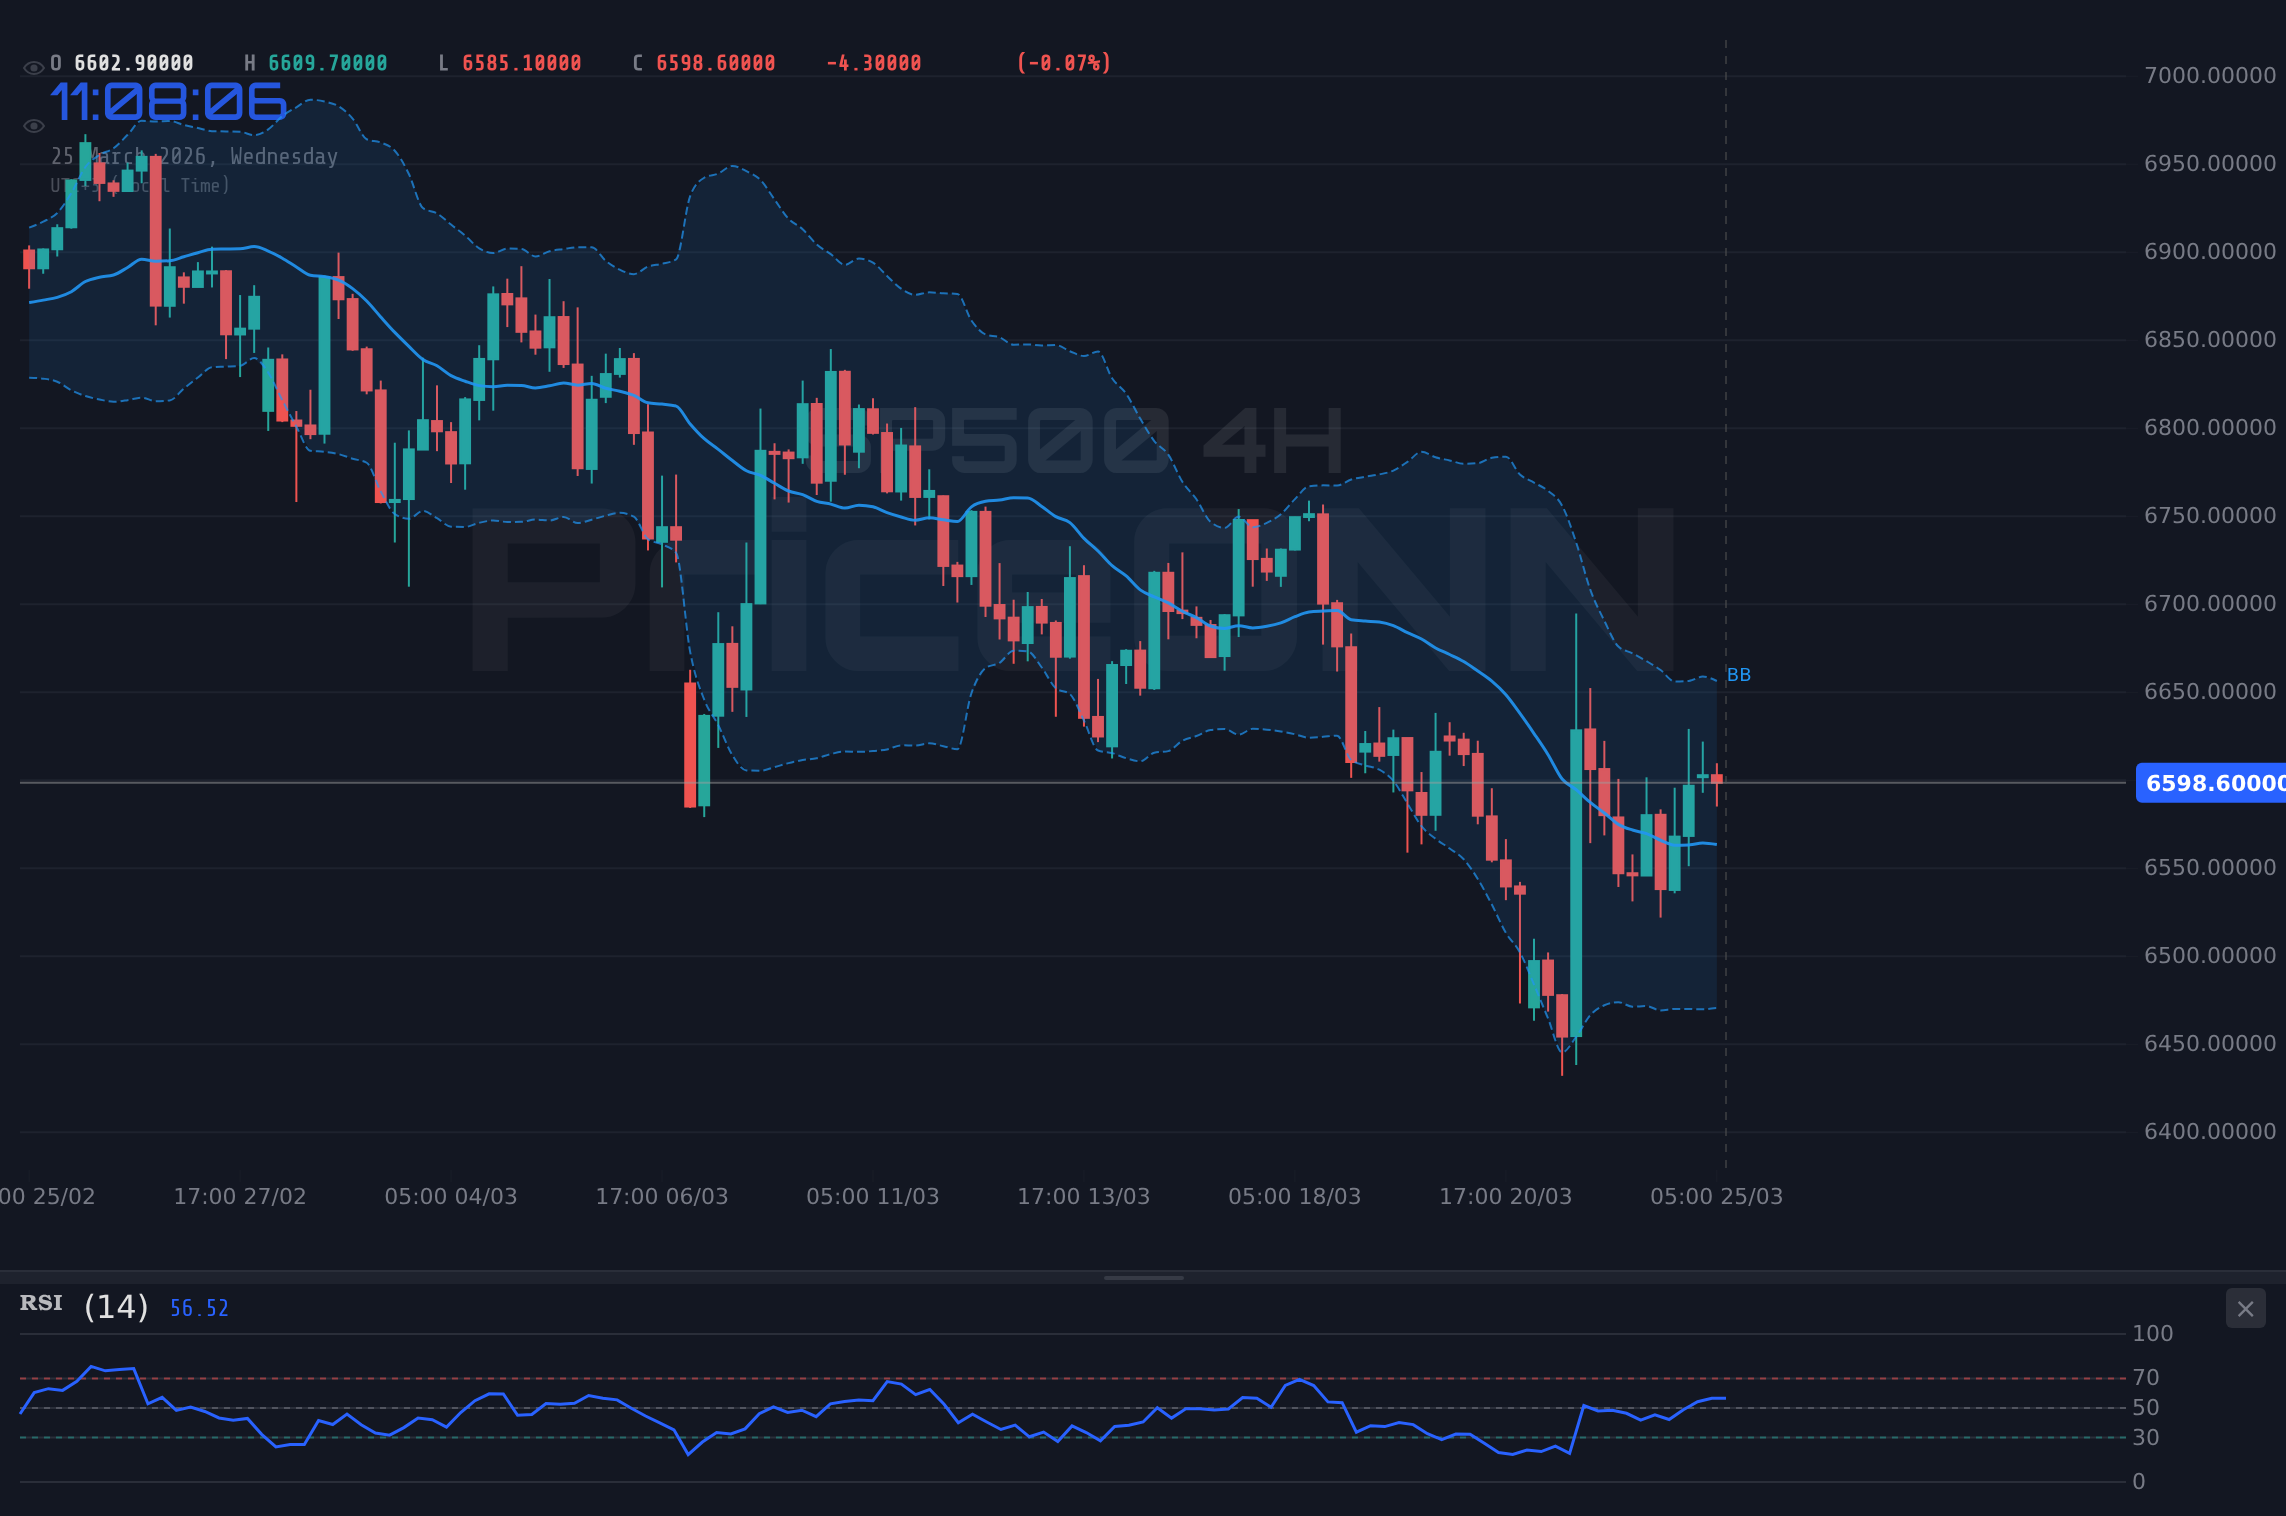
Task: Click the BB label near the upper band
Action: tap(1740, 675)
